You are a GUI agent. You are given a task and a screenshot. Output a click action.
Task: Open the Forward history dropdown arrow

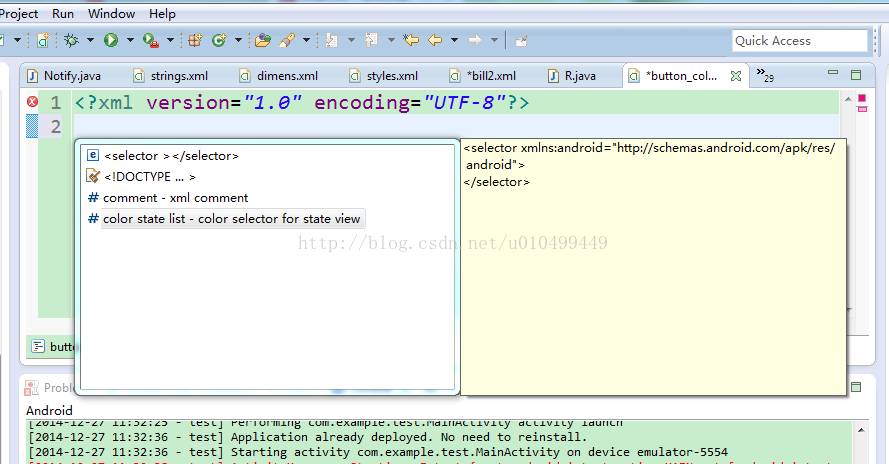494,40
